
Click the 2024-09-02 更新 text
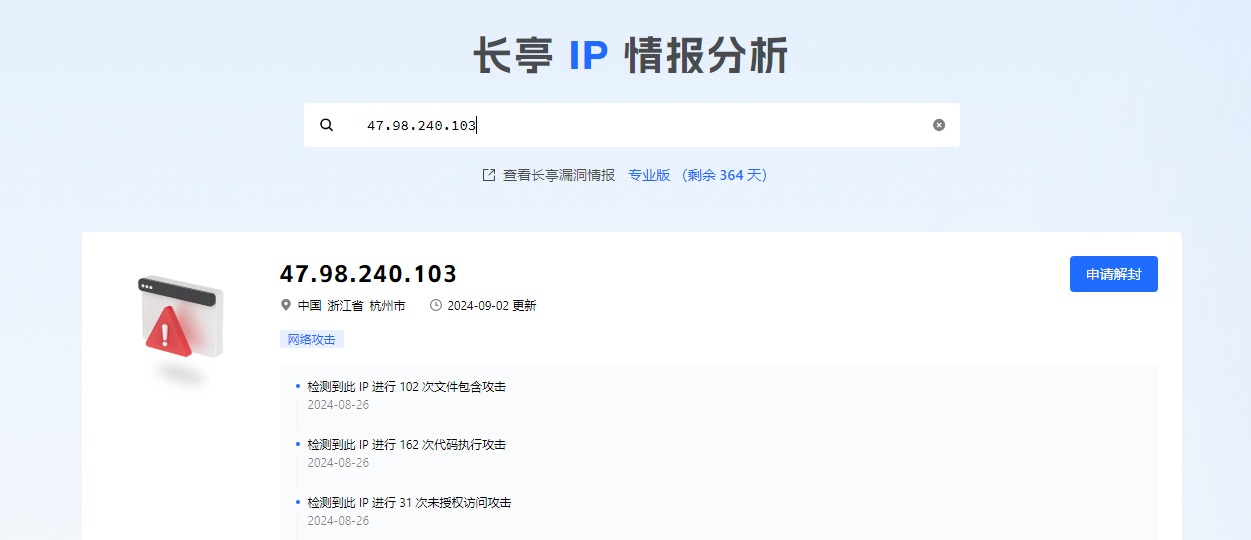pos(492,306)
